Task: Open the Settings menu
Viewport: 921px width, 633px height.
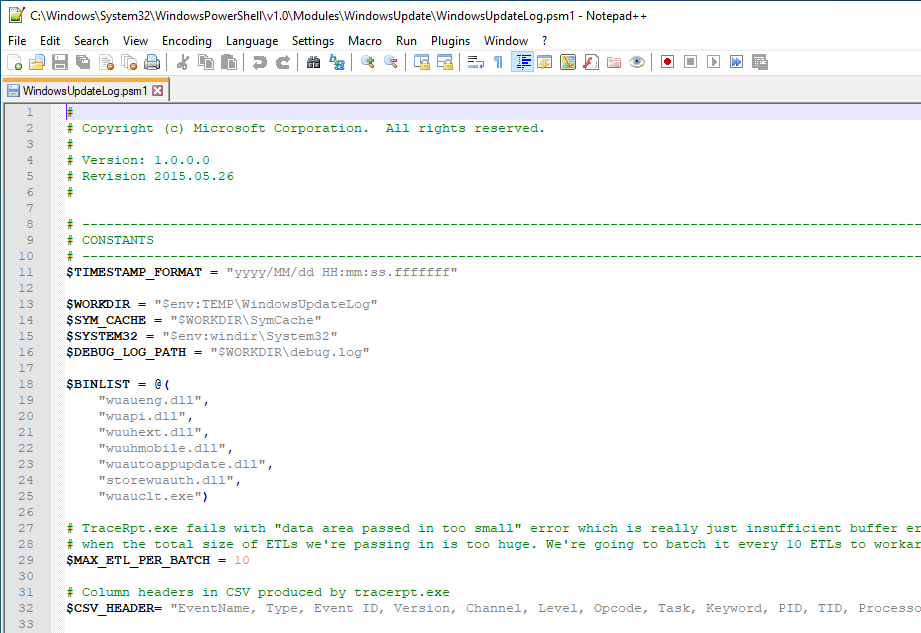Action: [x=312, y=41]
